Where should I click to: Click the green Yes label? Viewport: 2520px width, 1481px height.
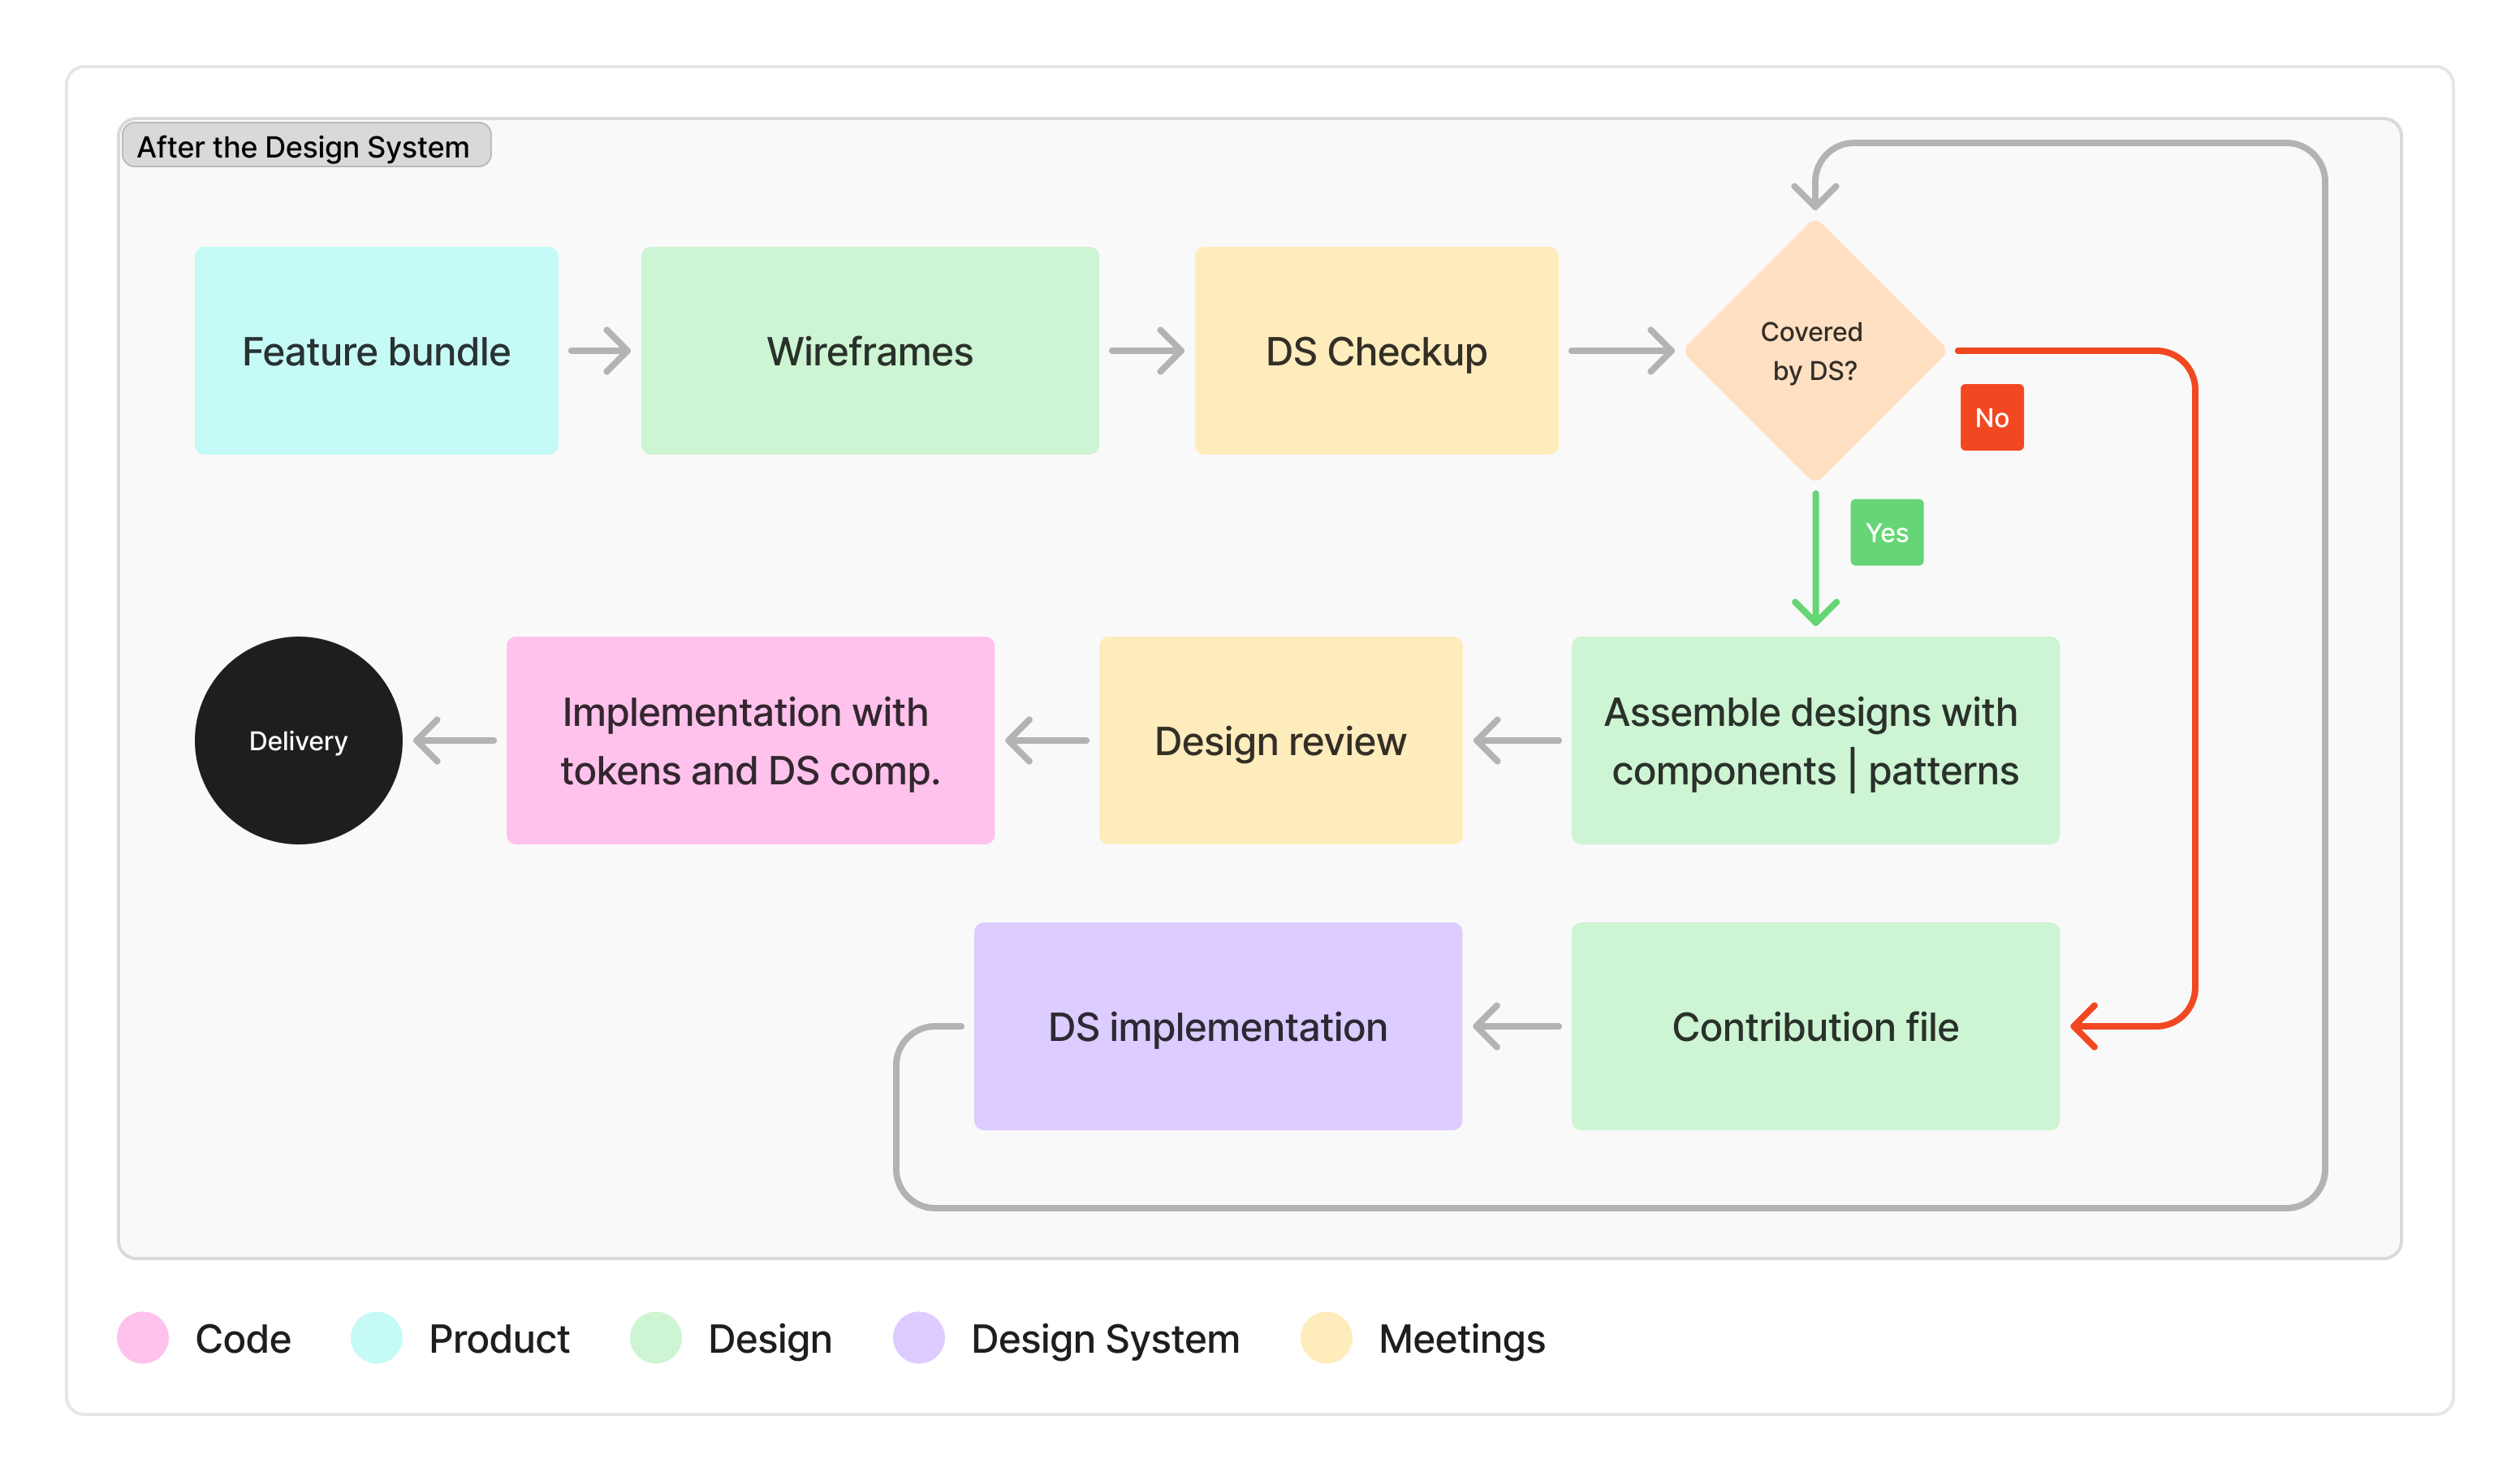pos(1886,532)
